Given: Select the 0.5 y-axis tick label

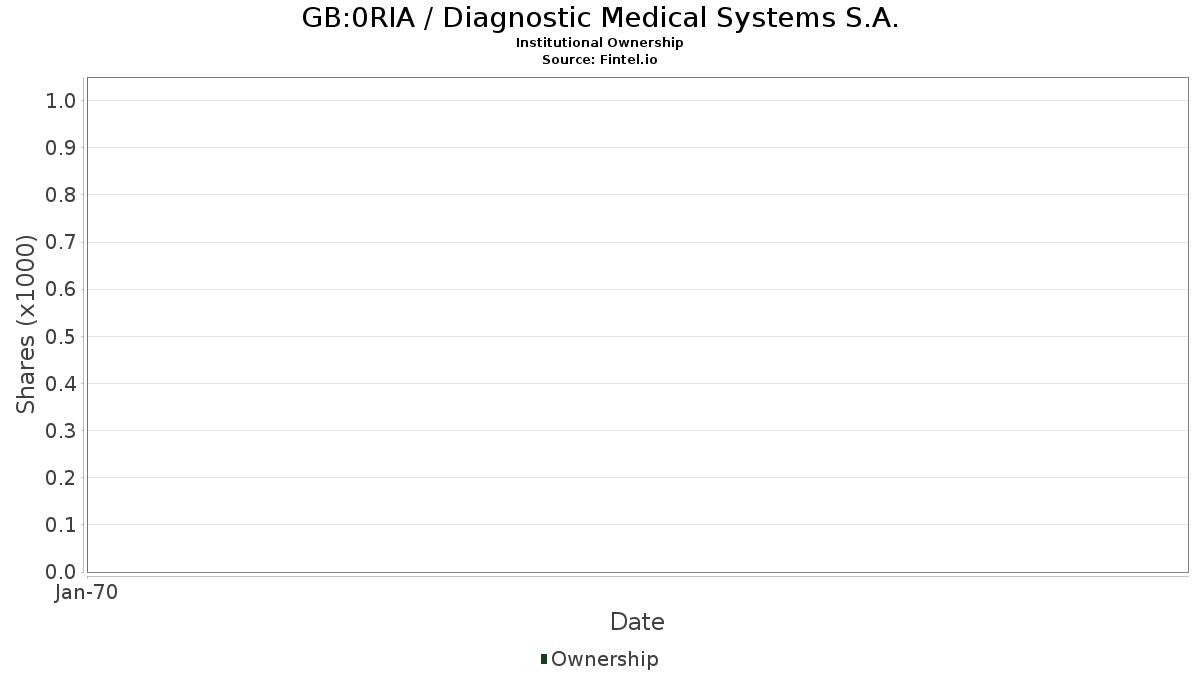Looking at the screenshot, I should (61, 336).
